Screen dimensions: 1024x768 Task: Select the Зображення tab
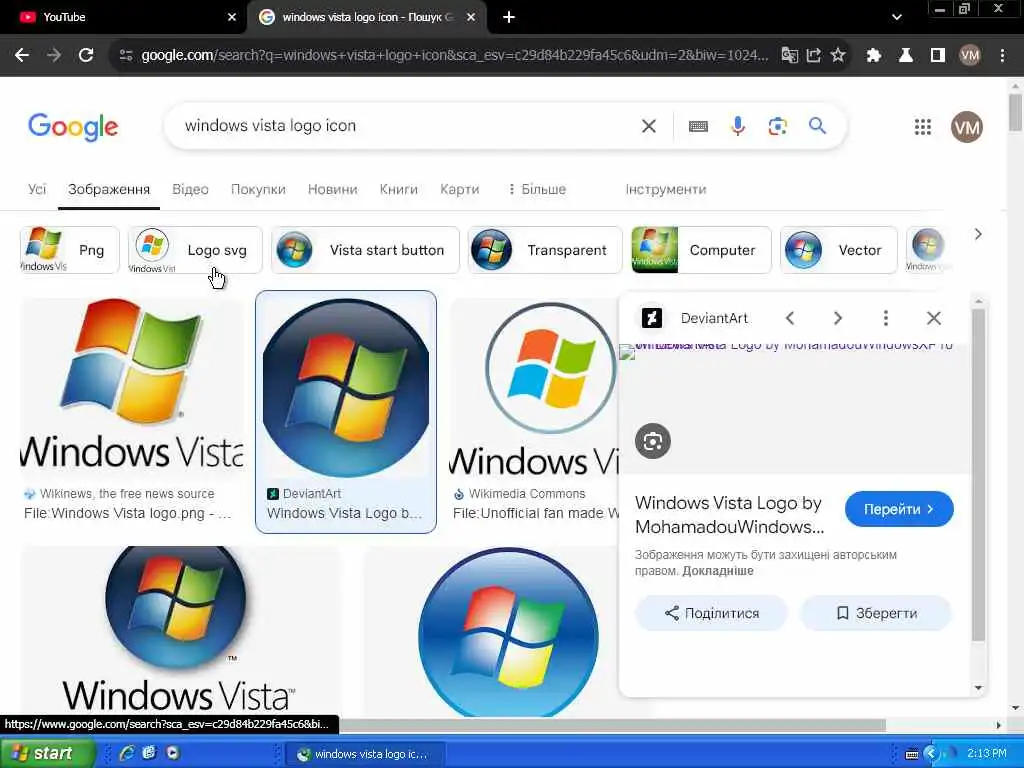pyautogui.click(x=109, y=189)
